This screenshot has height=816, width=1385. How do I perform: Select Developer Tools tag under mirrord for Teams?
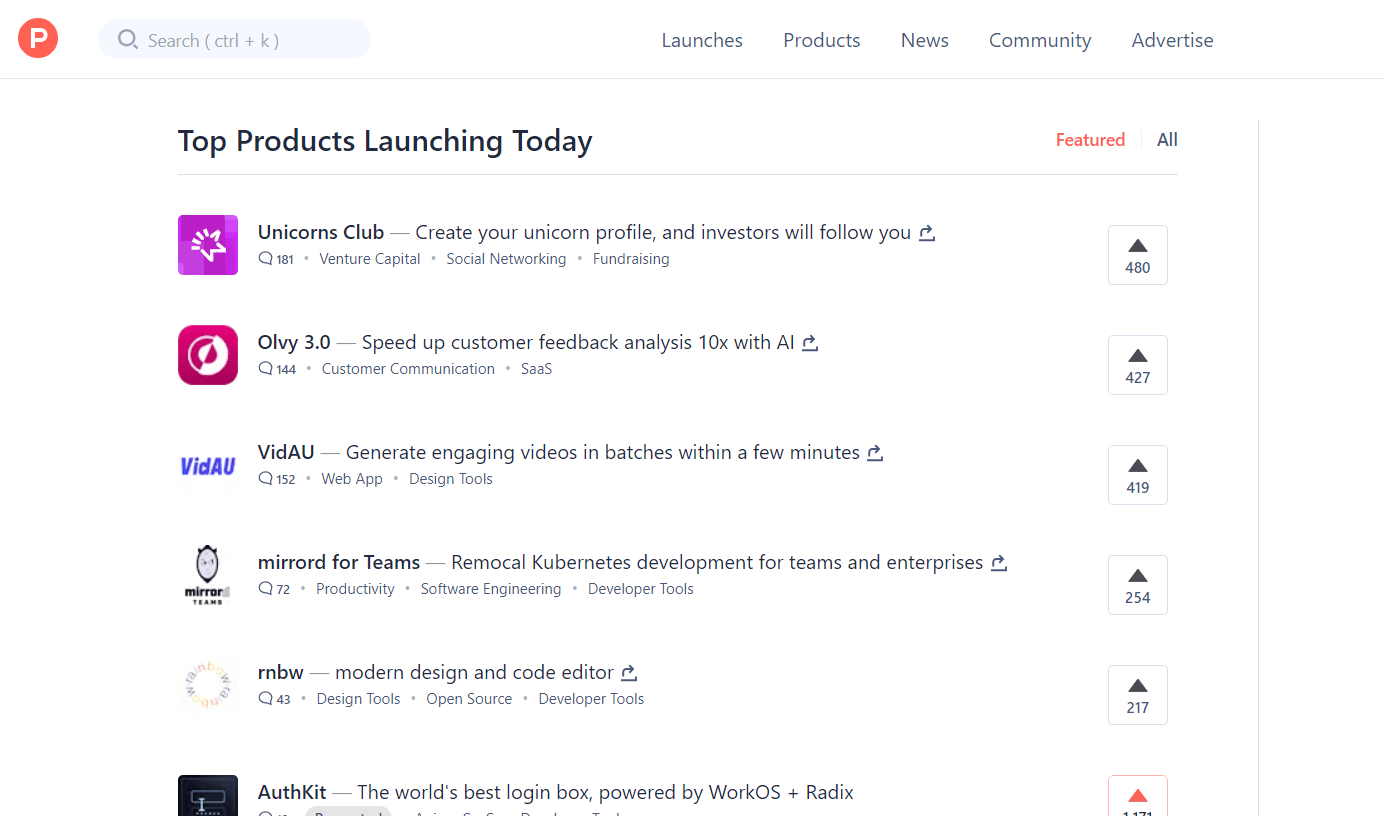tap(641, 589)
